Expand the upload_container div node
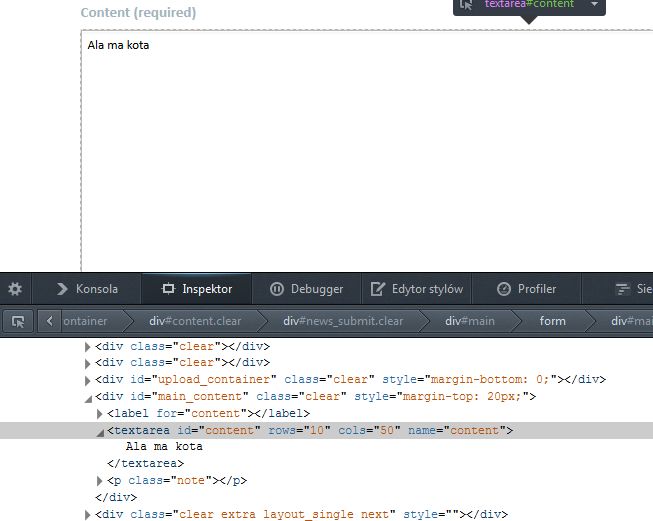 88,380
